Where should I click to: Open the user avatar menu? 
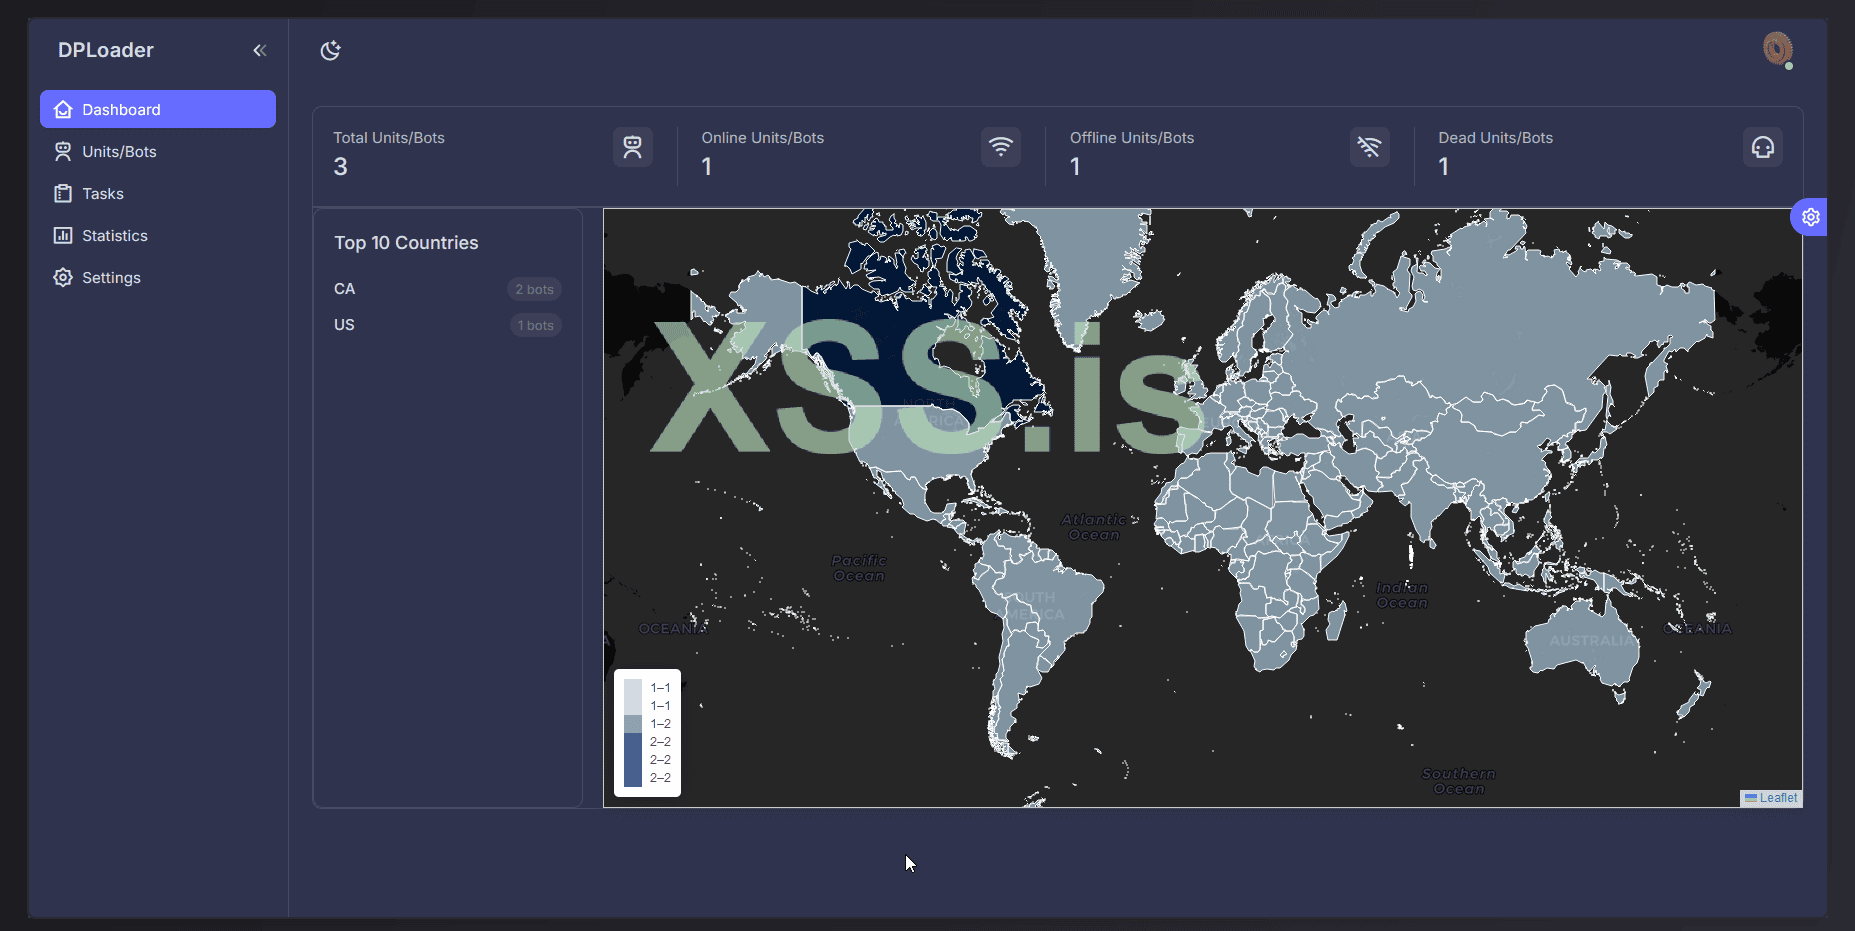(1777, 49)
